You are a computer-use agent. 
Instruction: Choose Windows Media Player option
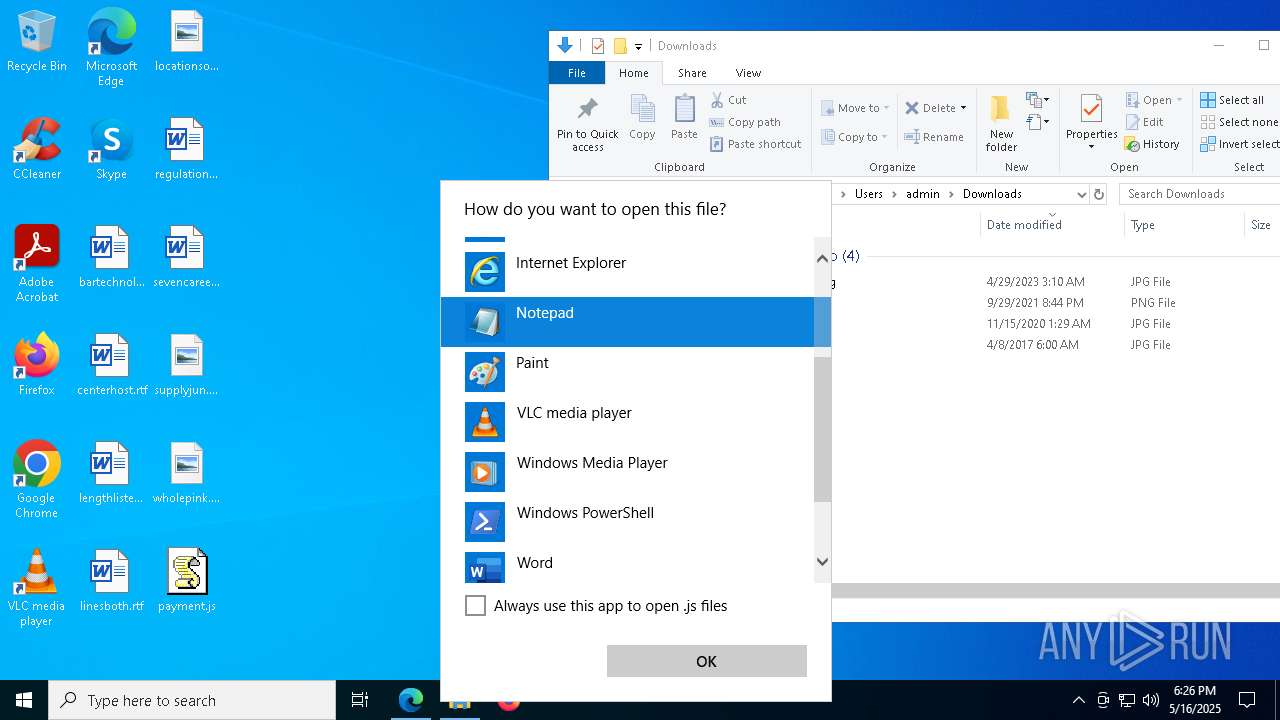tap(628, 471)
